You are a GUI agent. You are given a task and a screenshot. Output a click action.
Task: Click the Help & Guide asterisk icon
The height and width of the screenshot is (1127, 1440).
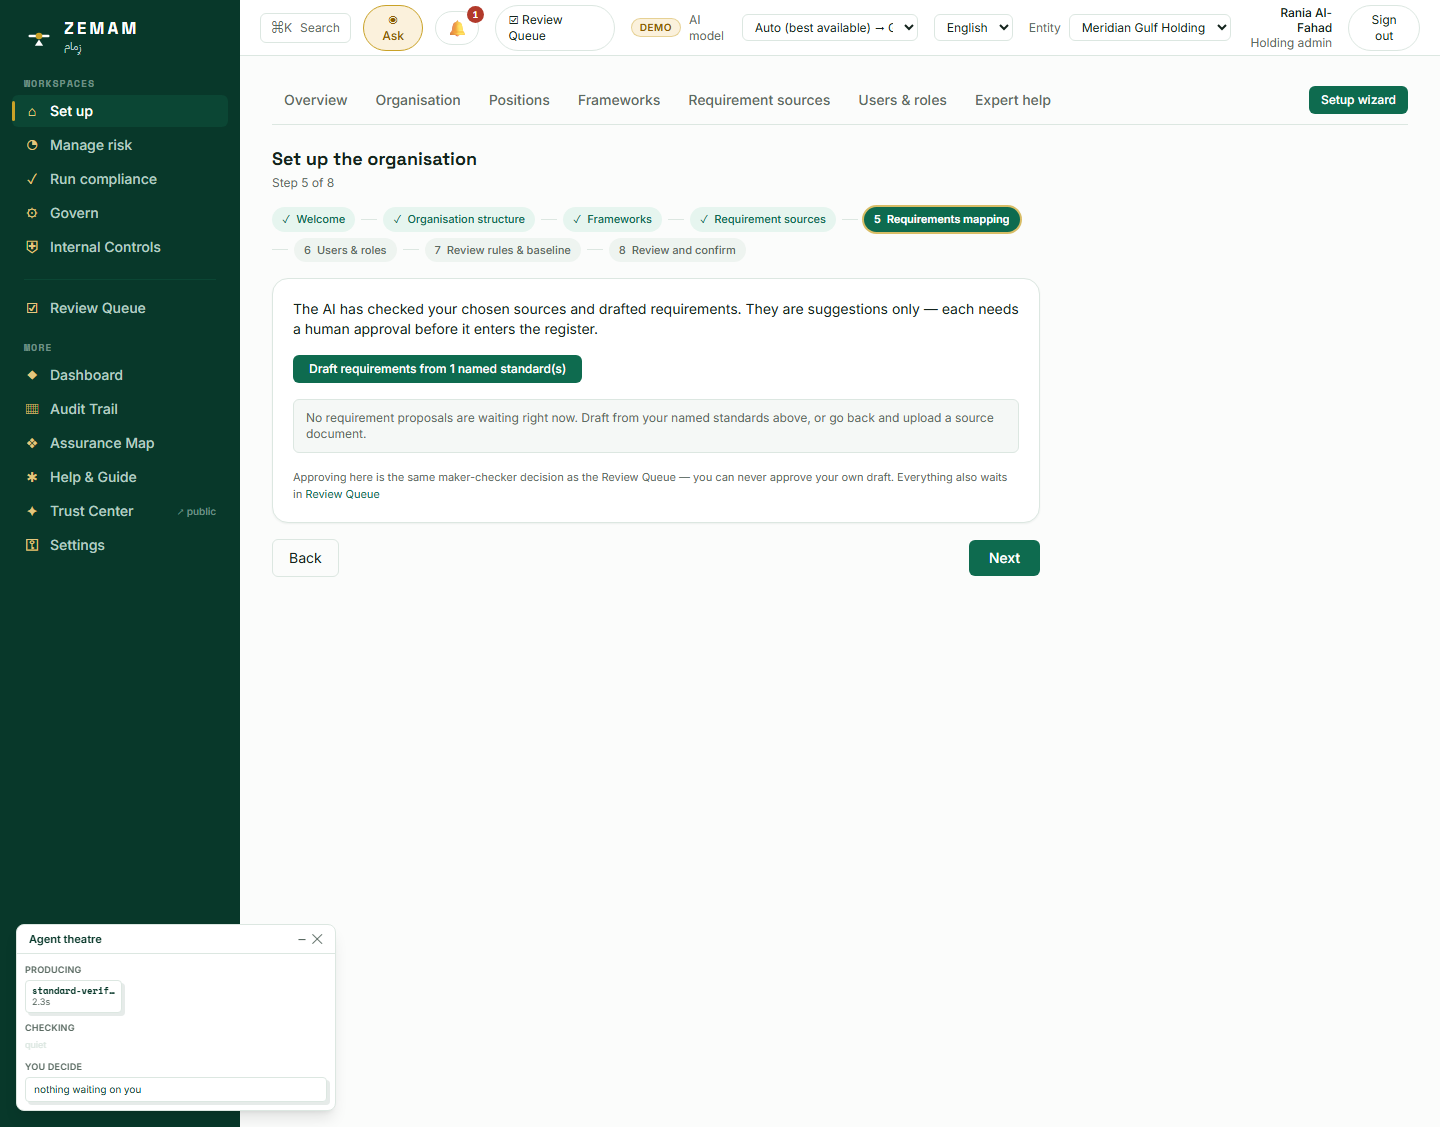(32, 477)
